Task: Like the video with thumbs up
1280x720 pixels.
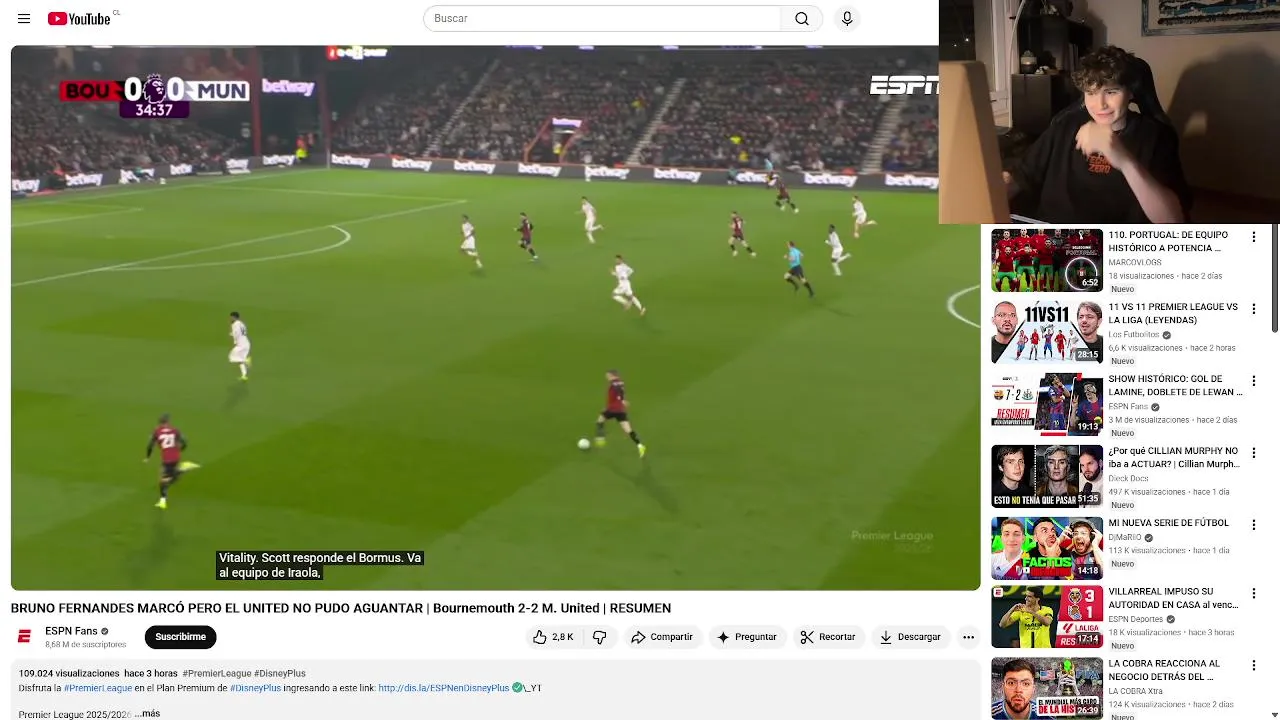Action: coord(553,637)
